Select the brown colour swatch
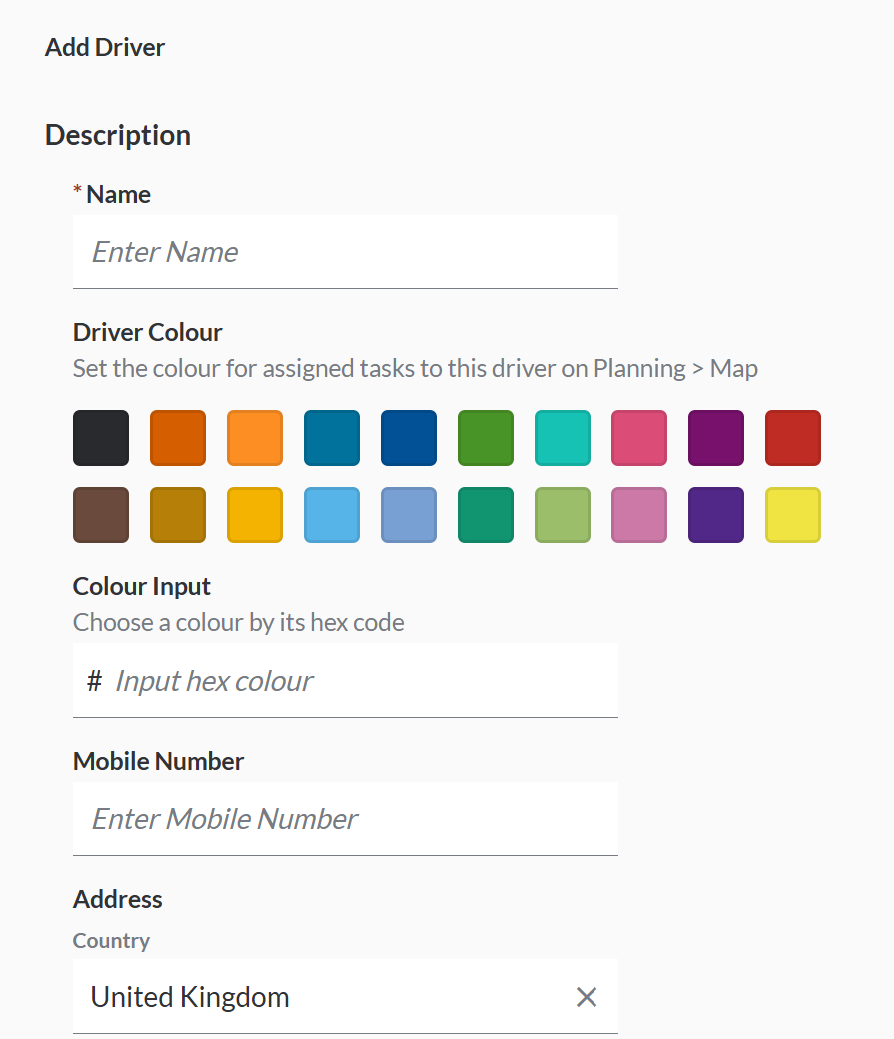Viewport: 894px width, 1039px height. [101, 515]
